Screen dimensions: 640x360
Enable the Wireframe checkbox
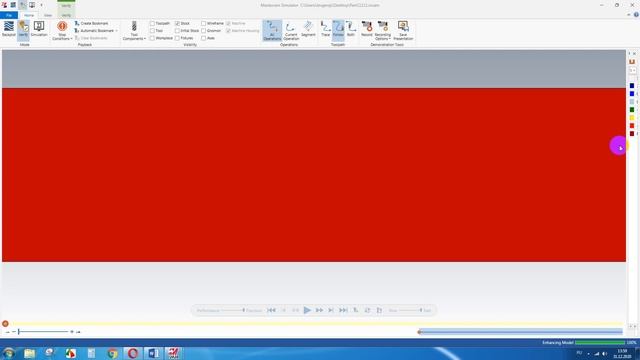click(x=204, y=23)
